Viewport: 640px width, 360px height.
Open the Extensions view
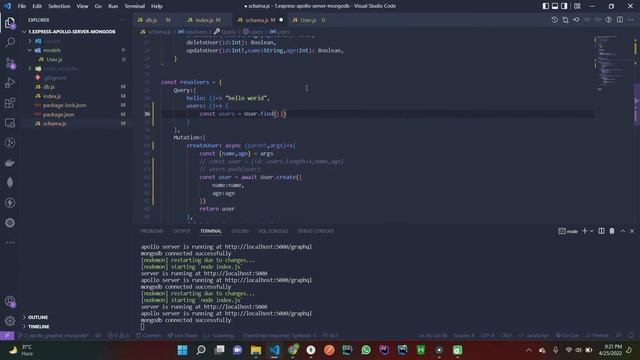pyautogui.click(x=10, y=103)
